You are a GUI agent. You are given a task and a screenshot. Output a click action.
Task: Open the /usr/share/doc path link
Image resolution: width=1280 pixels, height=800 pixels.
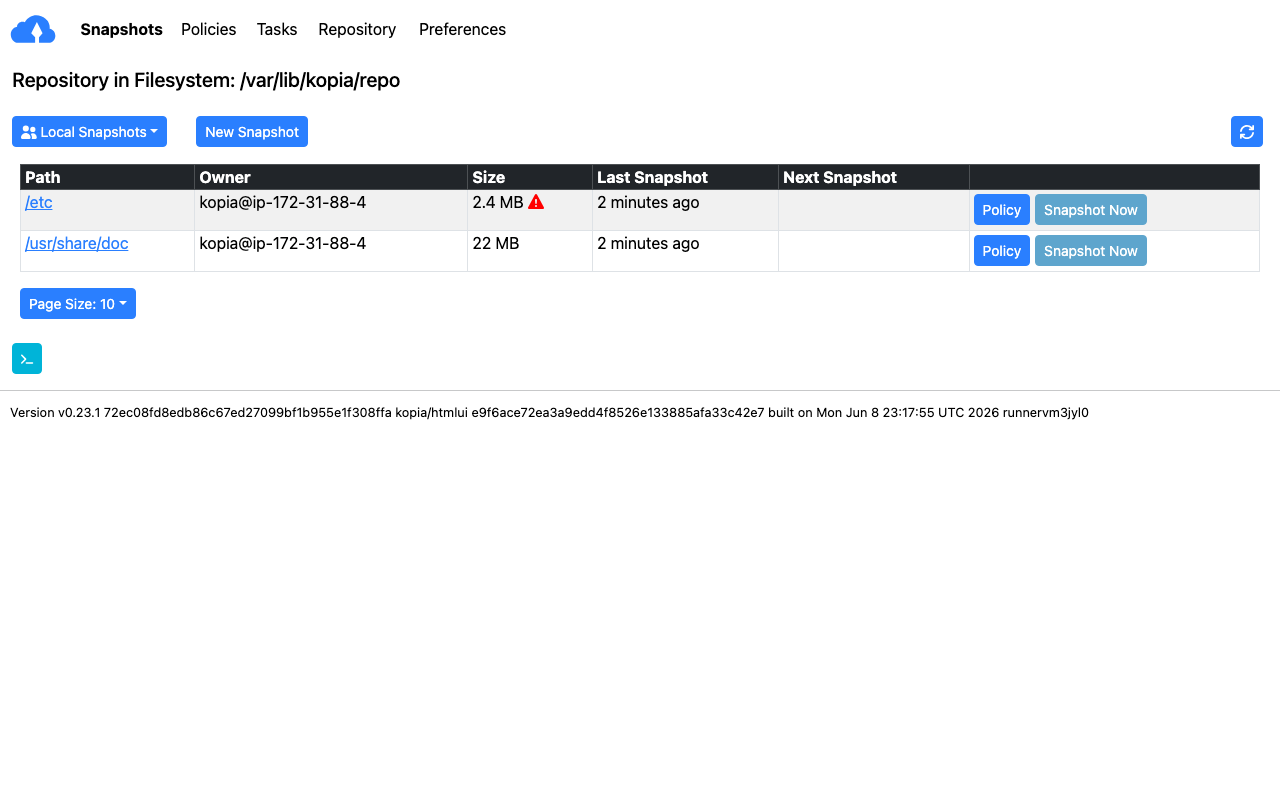point(77,243)
